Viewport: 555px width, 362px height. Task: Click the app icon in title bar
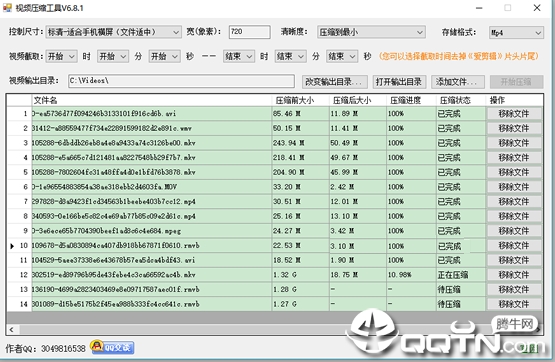click(7, 7)
